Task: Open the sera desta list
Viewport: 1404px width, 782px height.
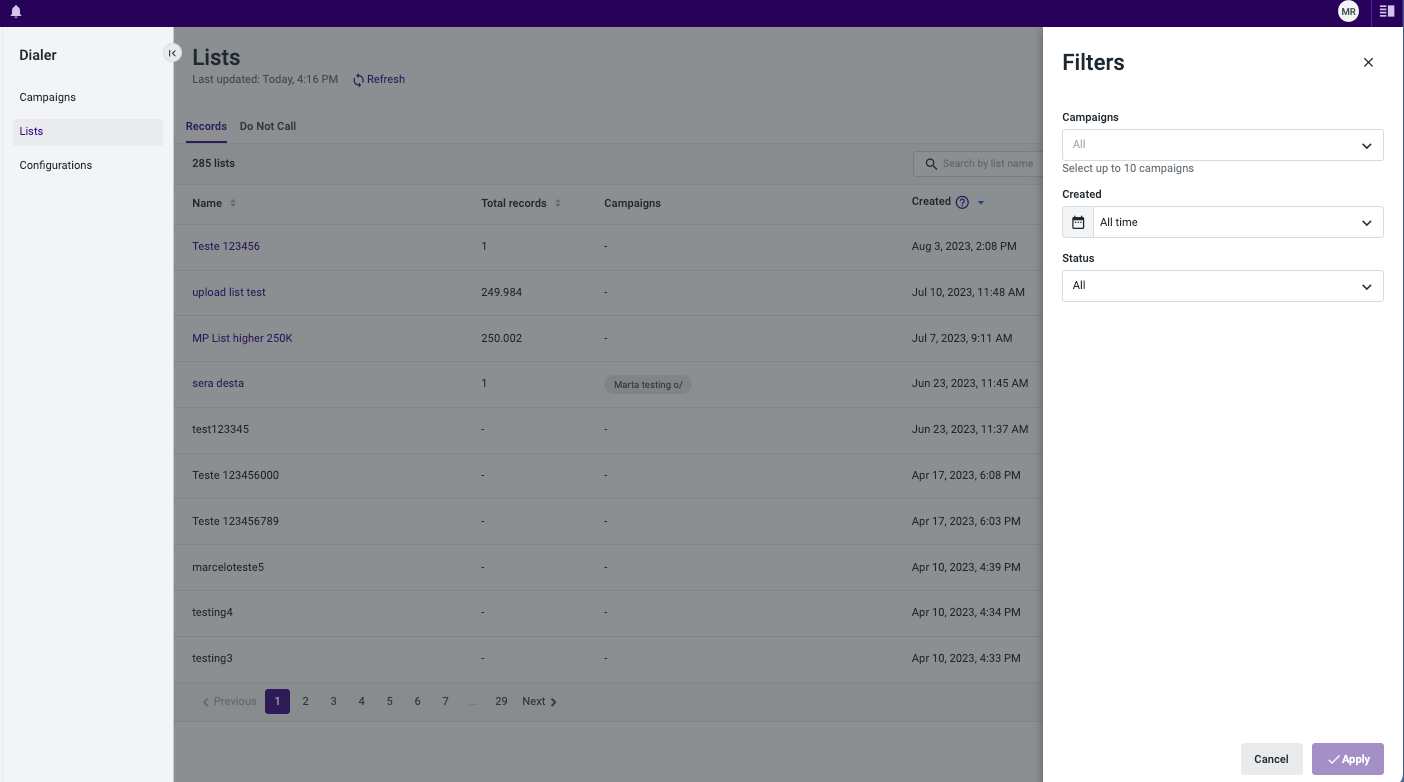Action: point(218,383)
